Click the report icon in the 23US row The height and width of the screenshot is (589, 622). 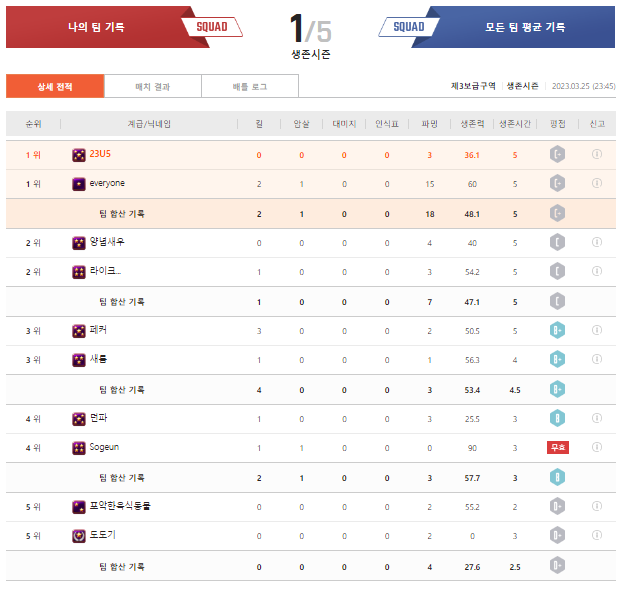tap(597, 155)
